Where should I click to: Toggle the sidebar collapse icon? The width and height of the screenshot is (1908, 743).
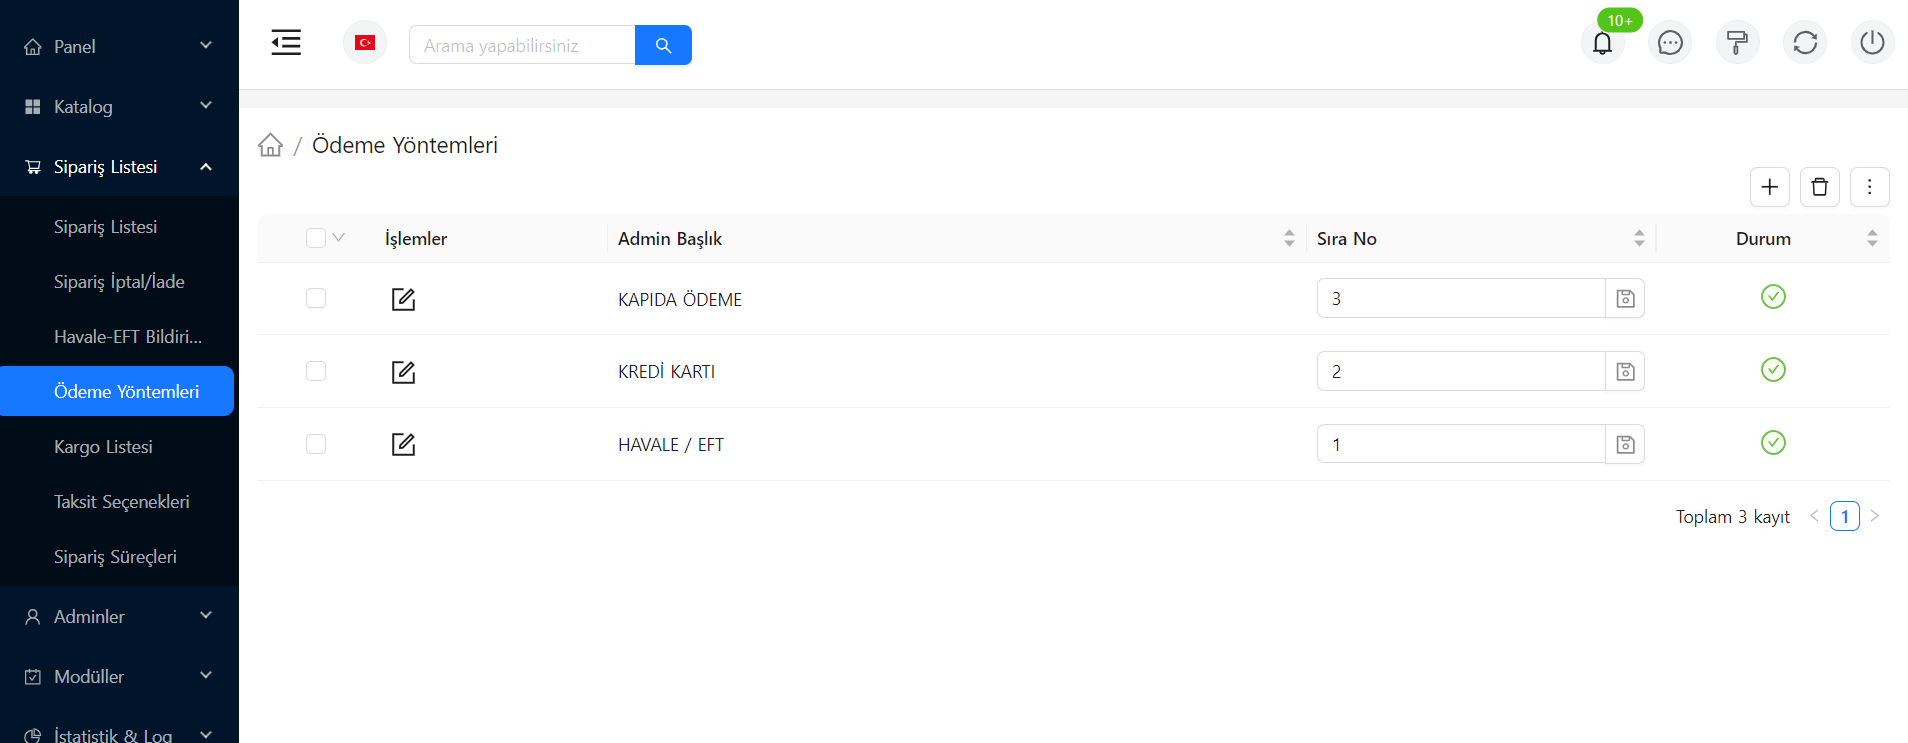[x=286, y=43]
